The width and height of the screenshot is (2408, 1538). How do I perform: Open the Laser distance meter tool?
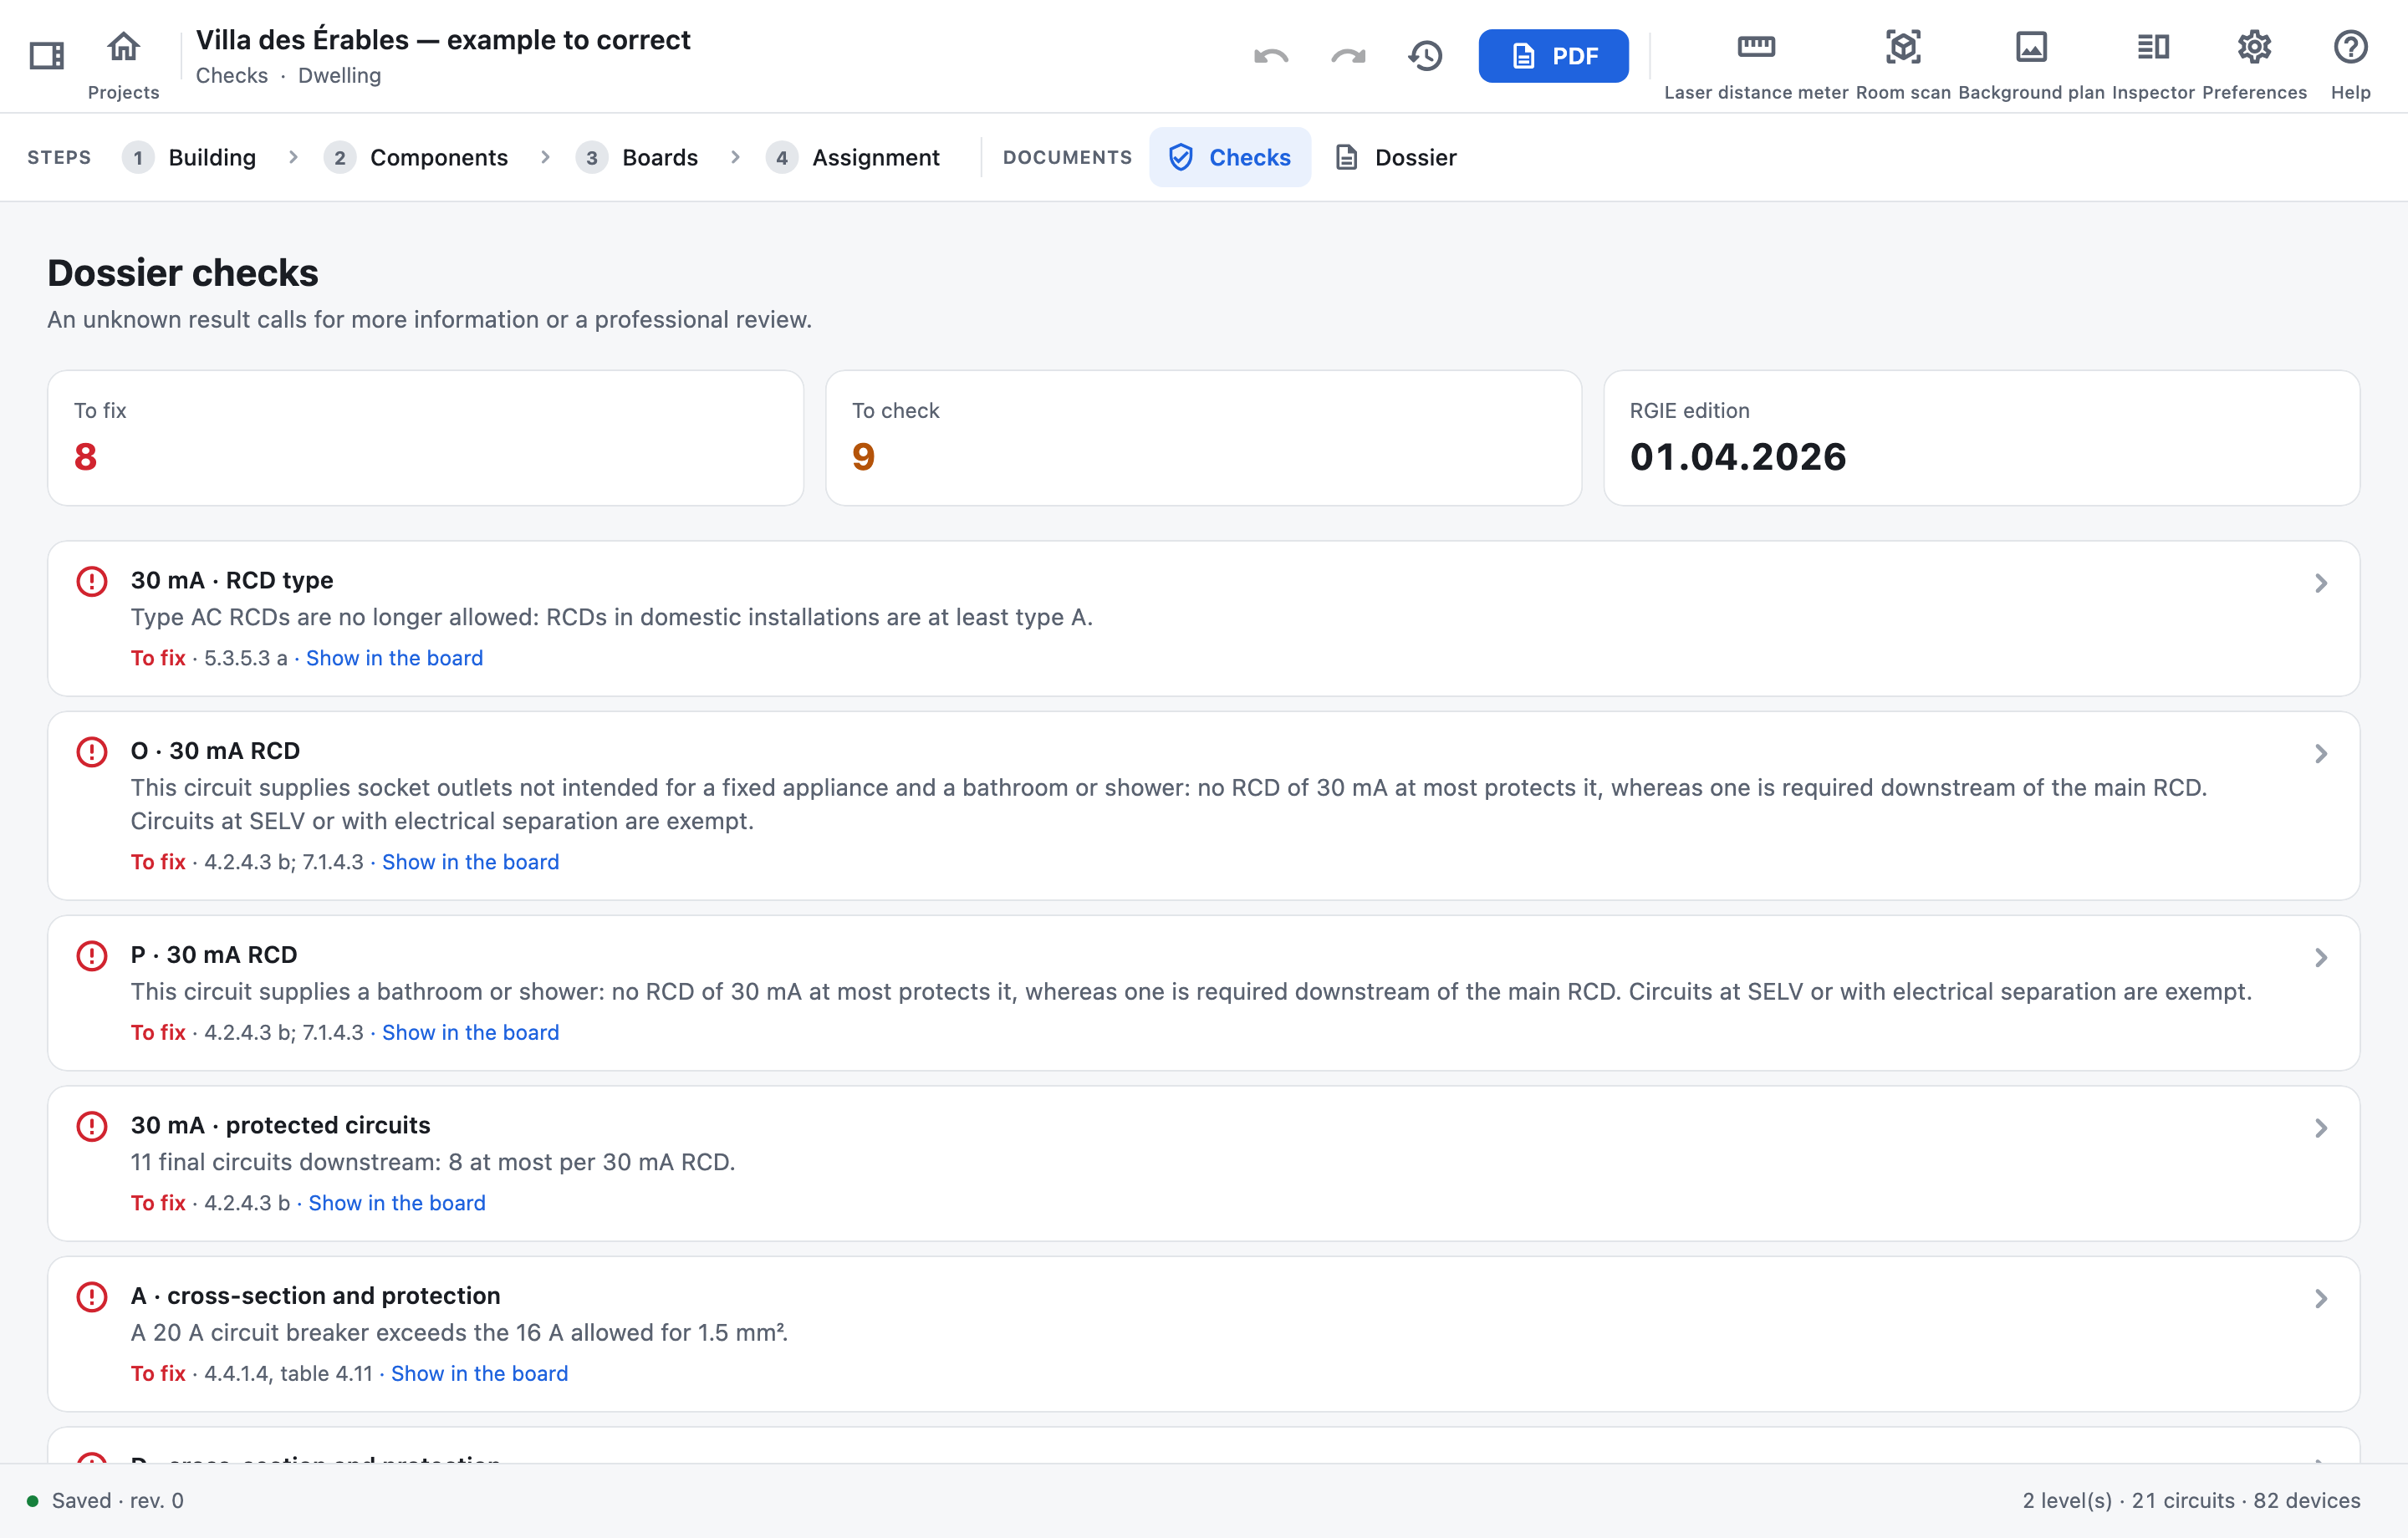pyautogui.click(x=1756, y=64)
